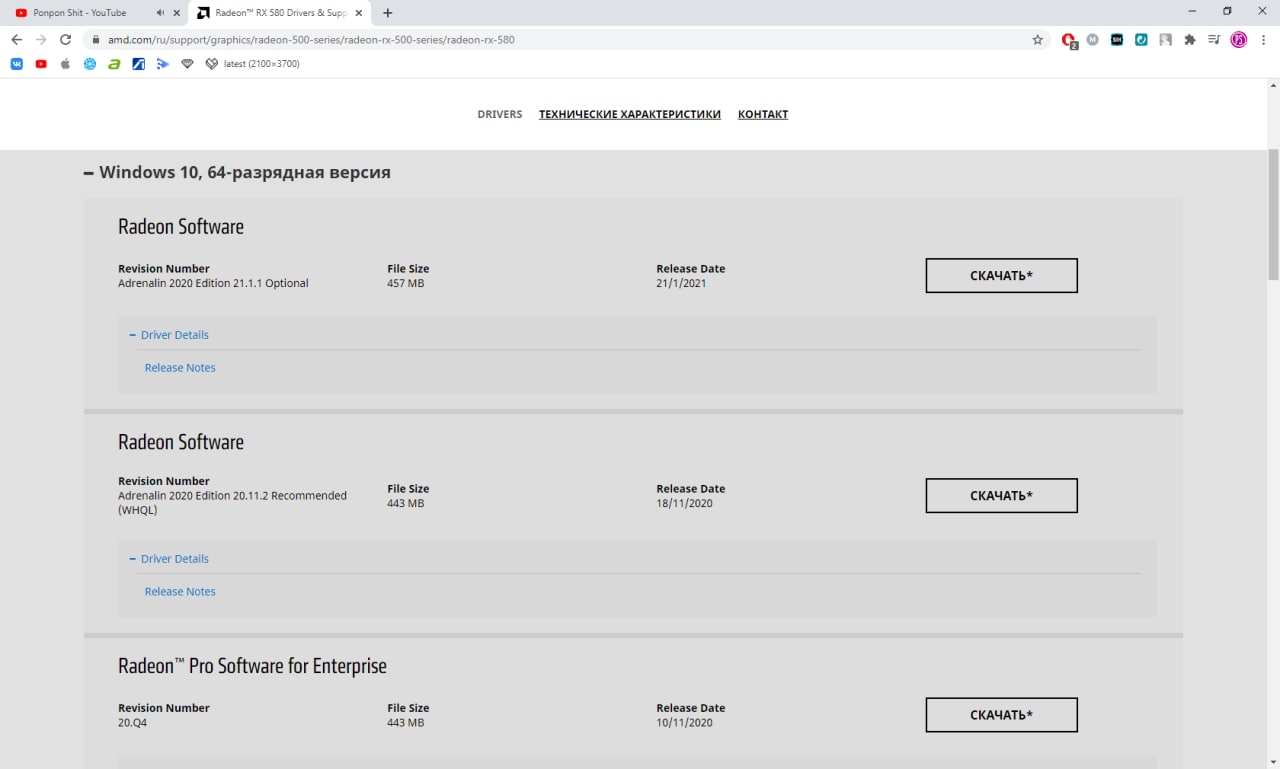Screen dimensions: 1280x769
Task: Download Radeon Pro Software 20.Q4 via СКАЧАТЬ
Action: (1001, 715)
